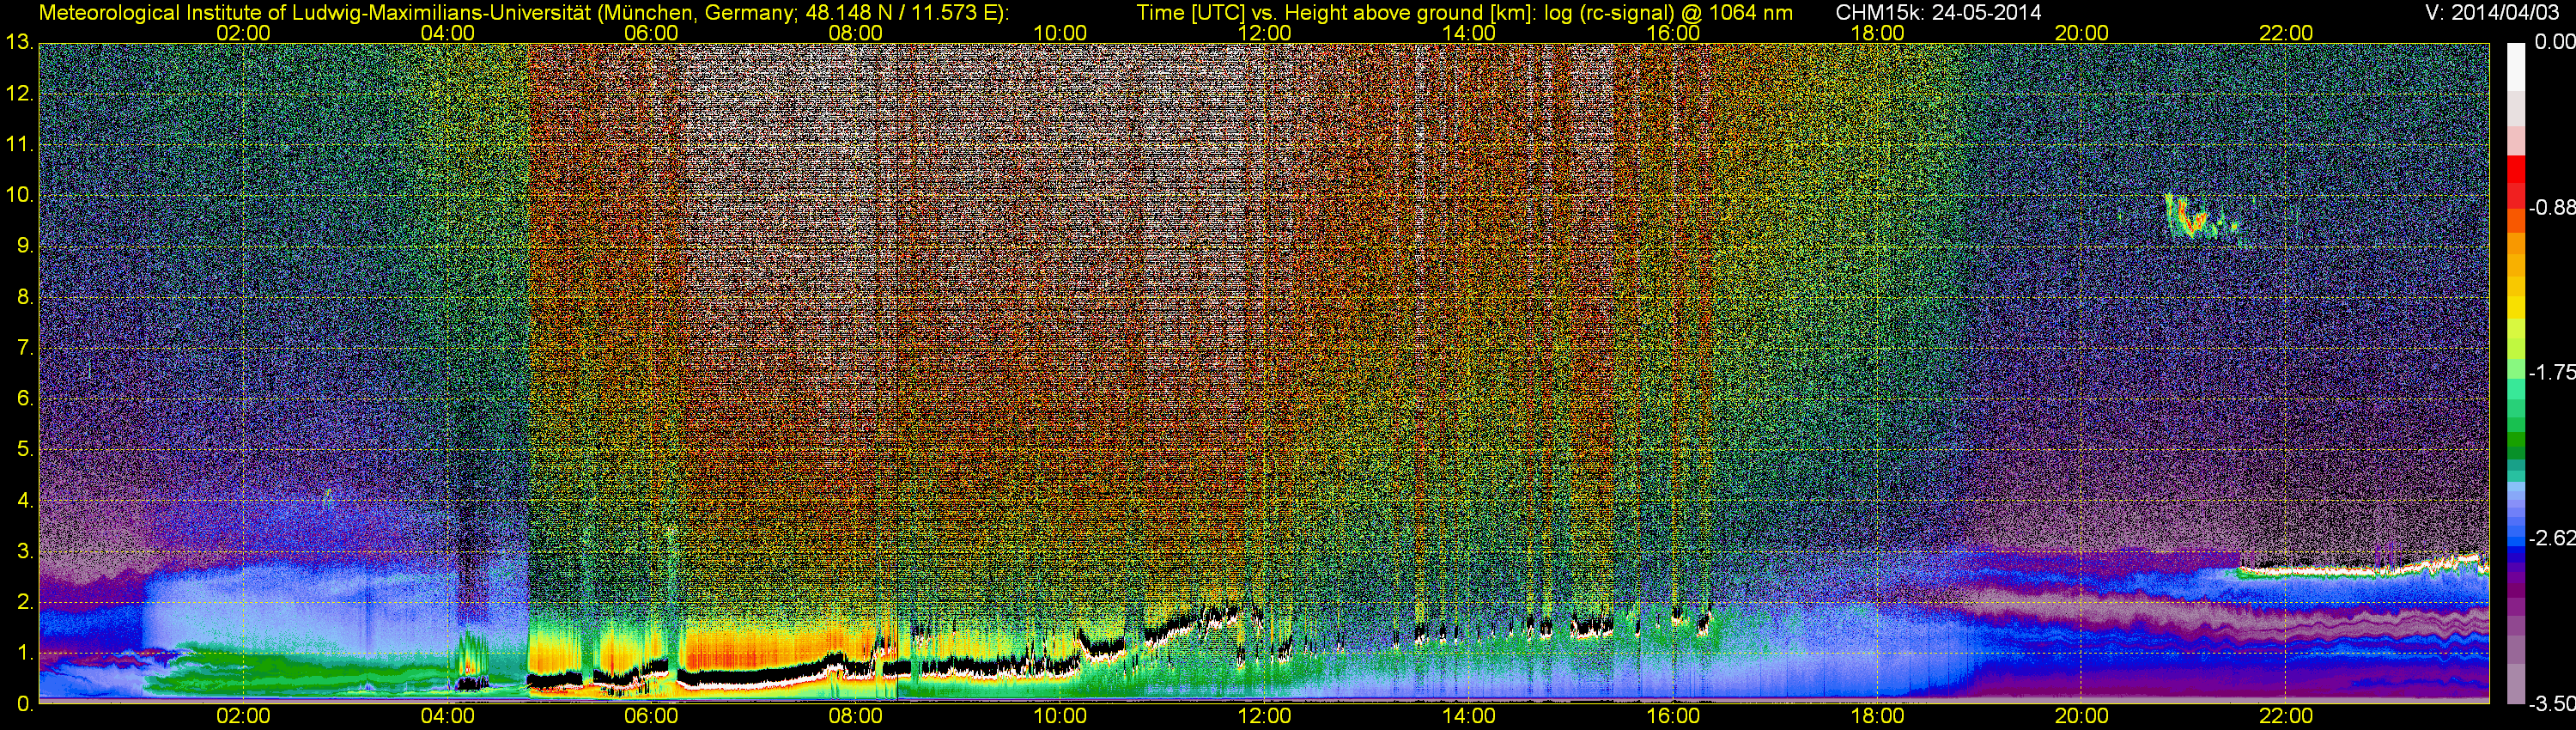
Task: Select the 08:00 label on bottom time axis
Action: (x=855, y=716)
